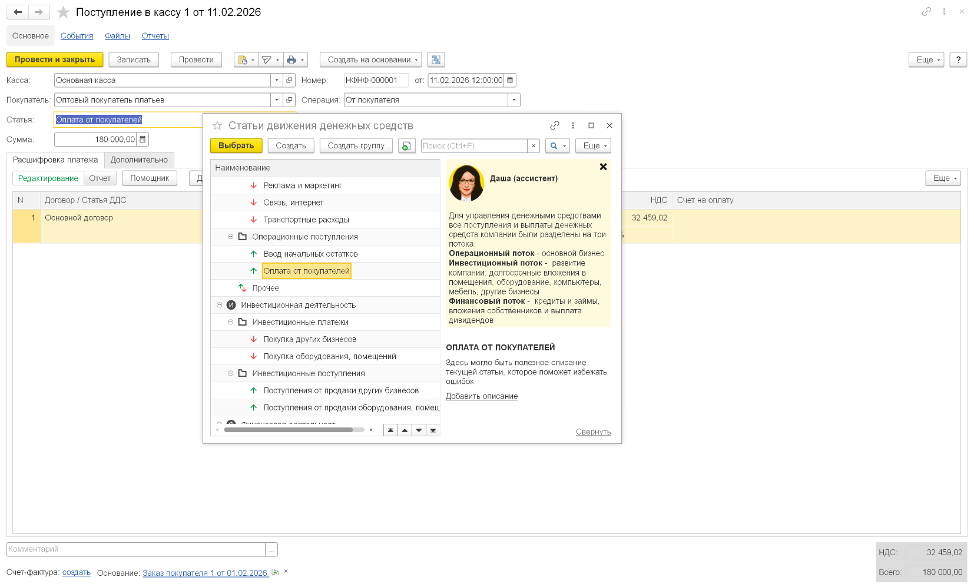Screen dimensions: 974x587
Task: Click the back arrow navigation button
Action: click(17, 12)
